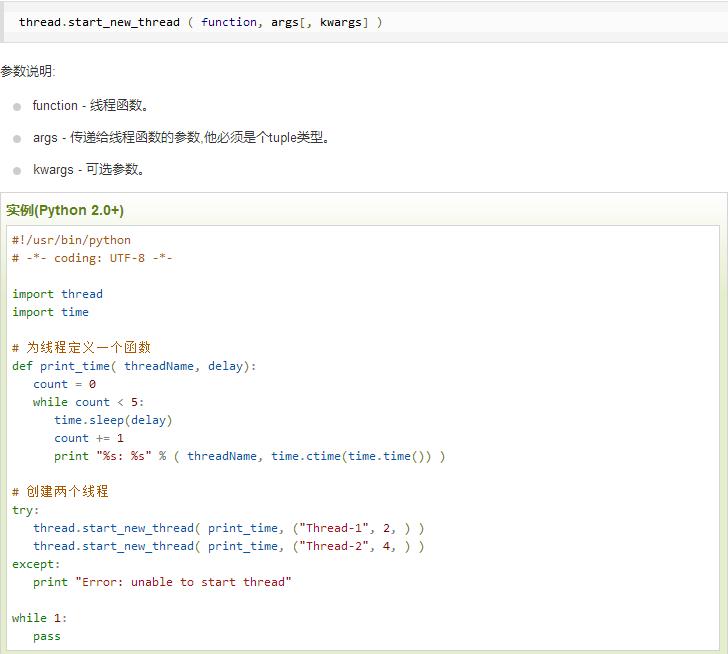Click the 'count += 1' line

click(x=89, y=438)
